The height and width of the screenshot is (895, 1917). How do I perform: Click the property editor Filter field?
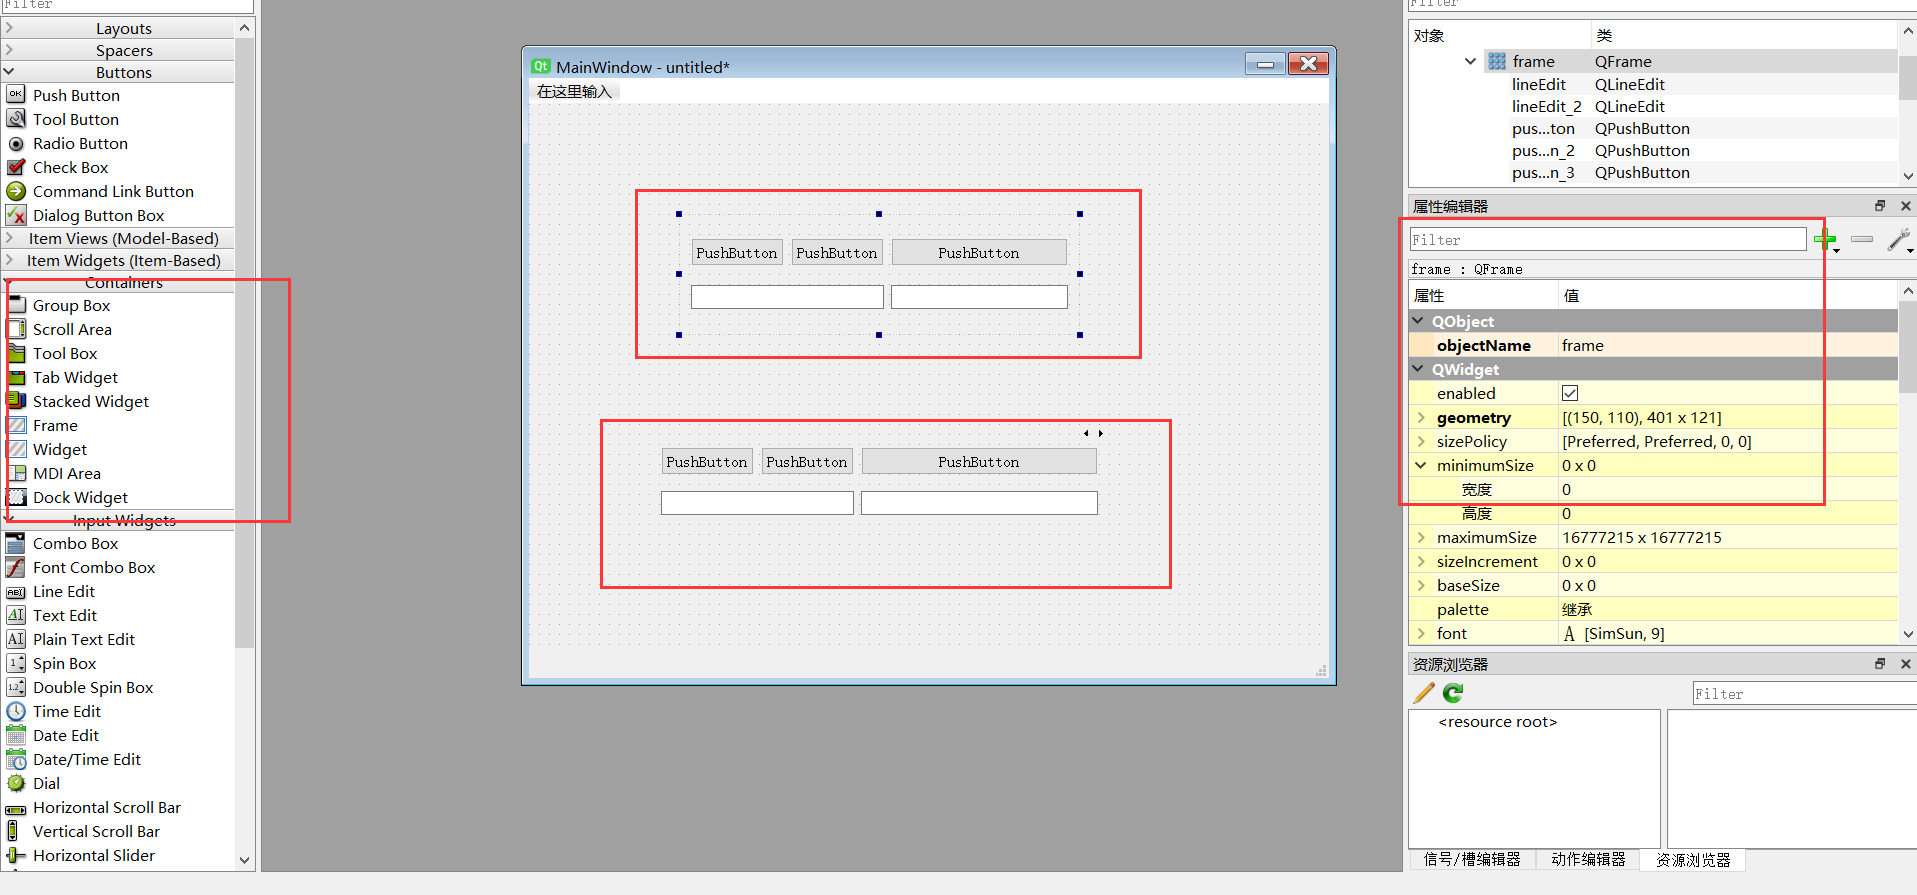coord(1607,240)
